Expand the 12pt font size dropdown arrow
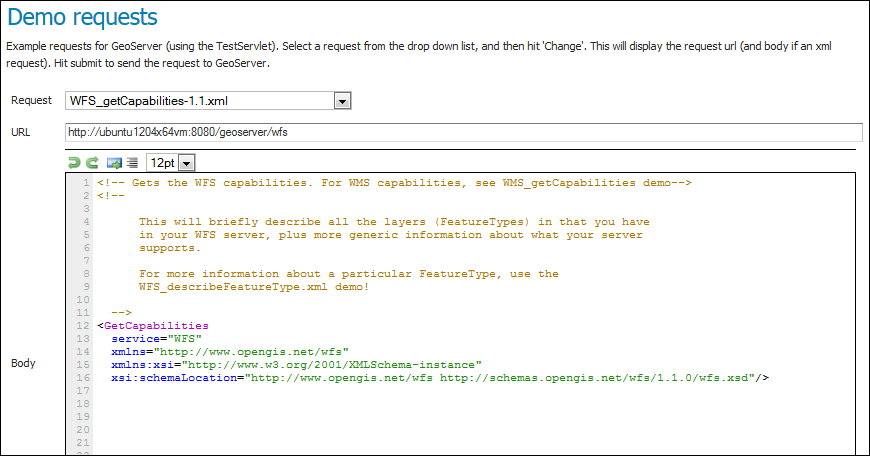 coord(187,163)
